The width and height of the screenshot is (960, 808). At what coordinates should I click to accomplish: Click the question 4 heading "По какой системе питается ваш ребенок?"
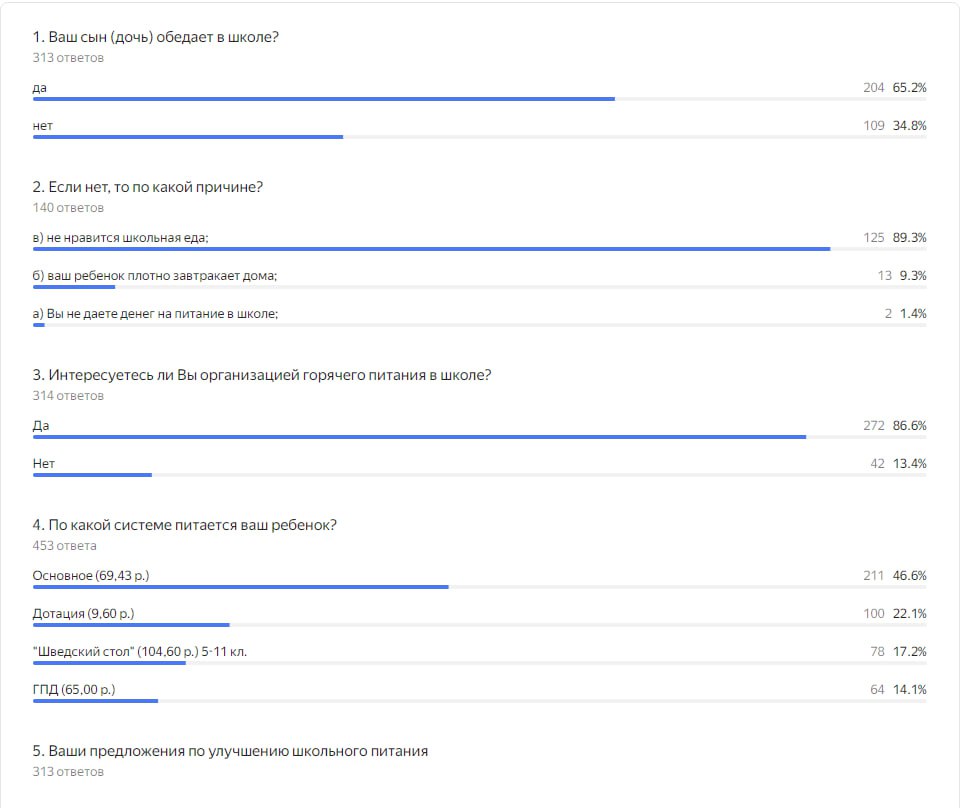pos(185,525)
